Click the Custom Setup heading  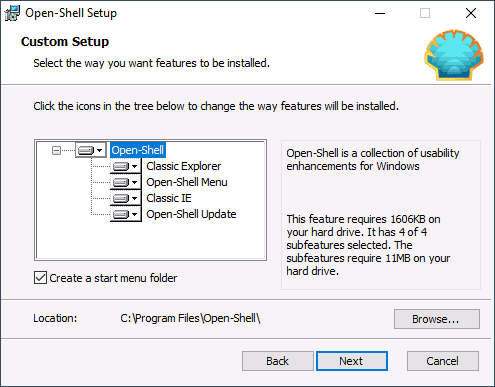click(x=65, y=42)
